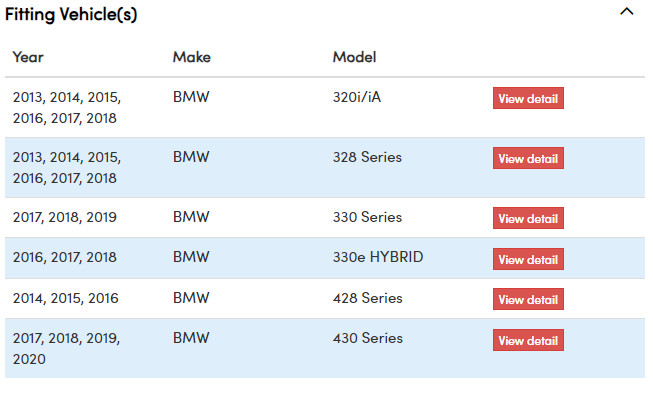Select the 430 Series model cell
Image resolution: width=653 pixels, height=407 pixels.
tap(368, 338)
